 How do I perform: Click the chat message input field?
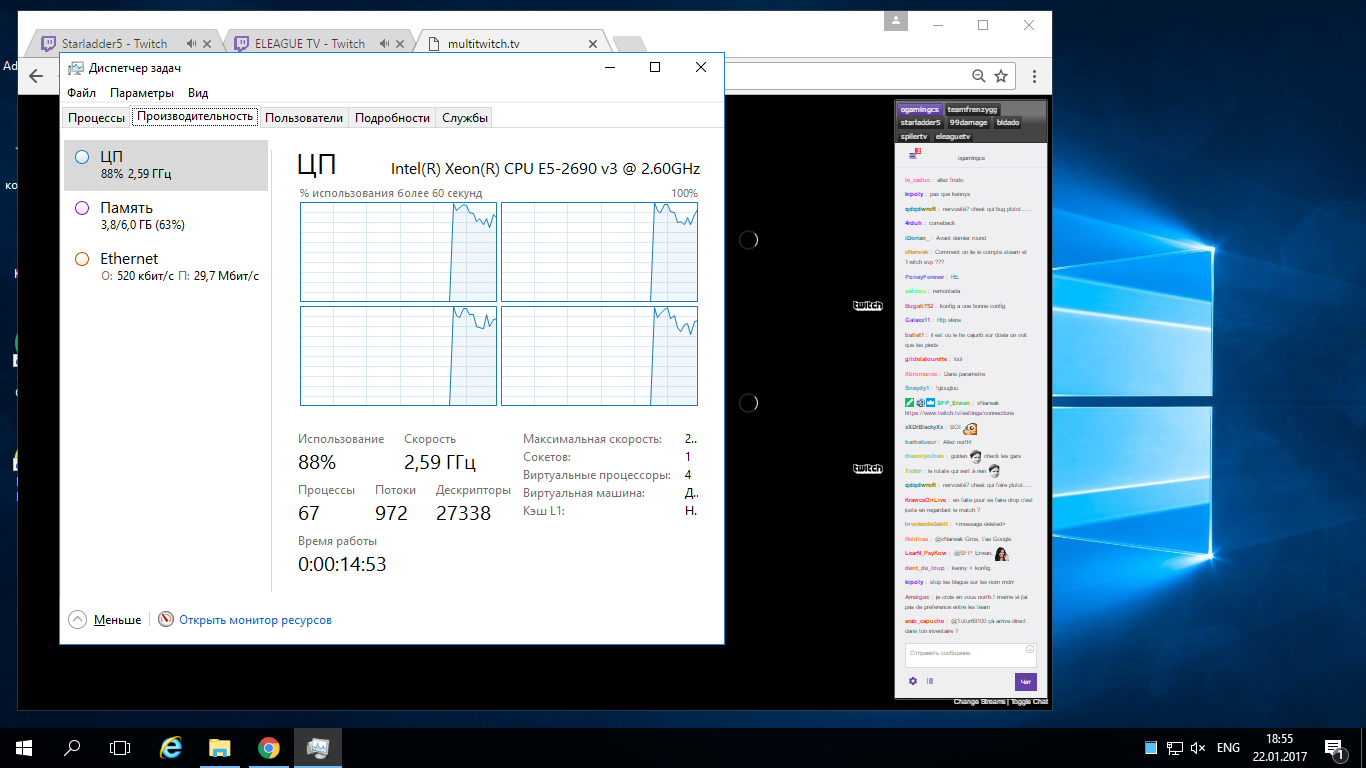coord(971,655)
